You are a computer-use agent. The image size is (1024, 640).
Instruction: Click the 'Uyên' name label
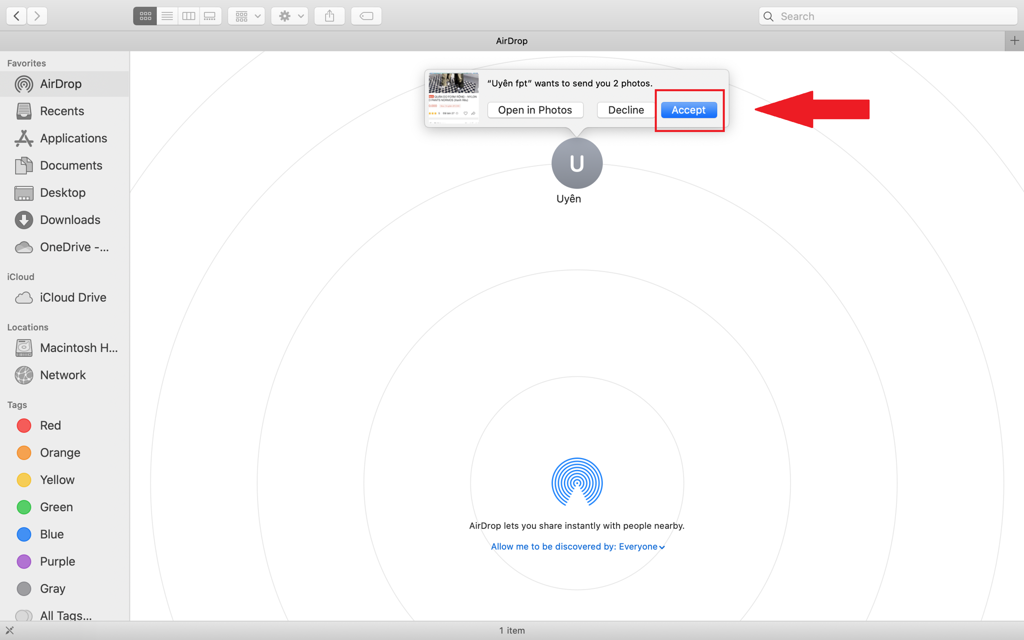pyautogui.click(x=568, y=199)
